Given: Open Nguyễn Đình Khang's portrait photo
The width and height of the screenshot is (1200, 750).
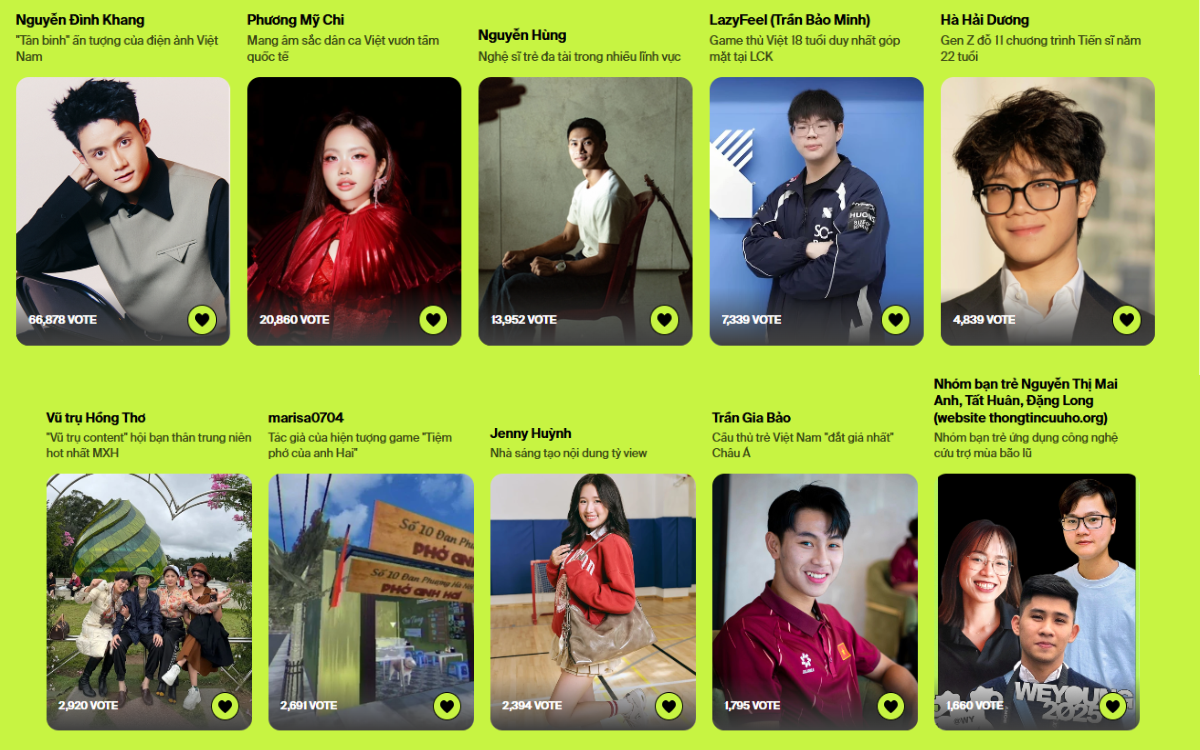Looking at the screenshot, I should tap(123, 211).
